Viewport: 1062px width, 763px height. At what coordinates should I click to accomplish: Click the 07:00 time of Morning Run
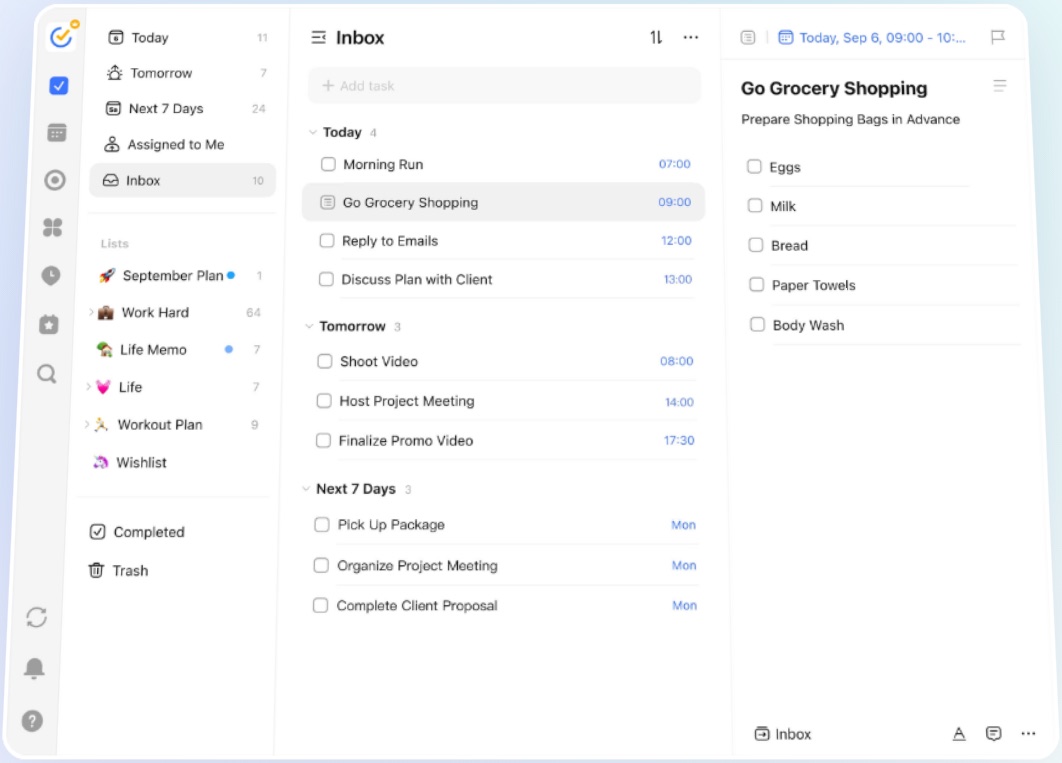[x=675, y=164]
